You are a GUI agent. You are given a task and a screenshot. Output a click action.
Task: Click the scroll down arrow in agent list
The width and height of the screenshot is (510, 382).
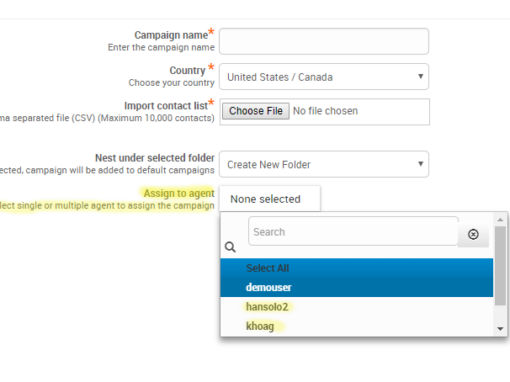click(500, 329)
